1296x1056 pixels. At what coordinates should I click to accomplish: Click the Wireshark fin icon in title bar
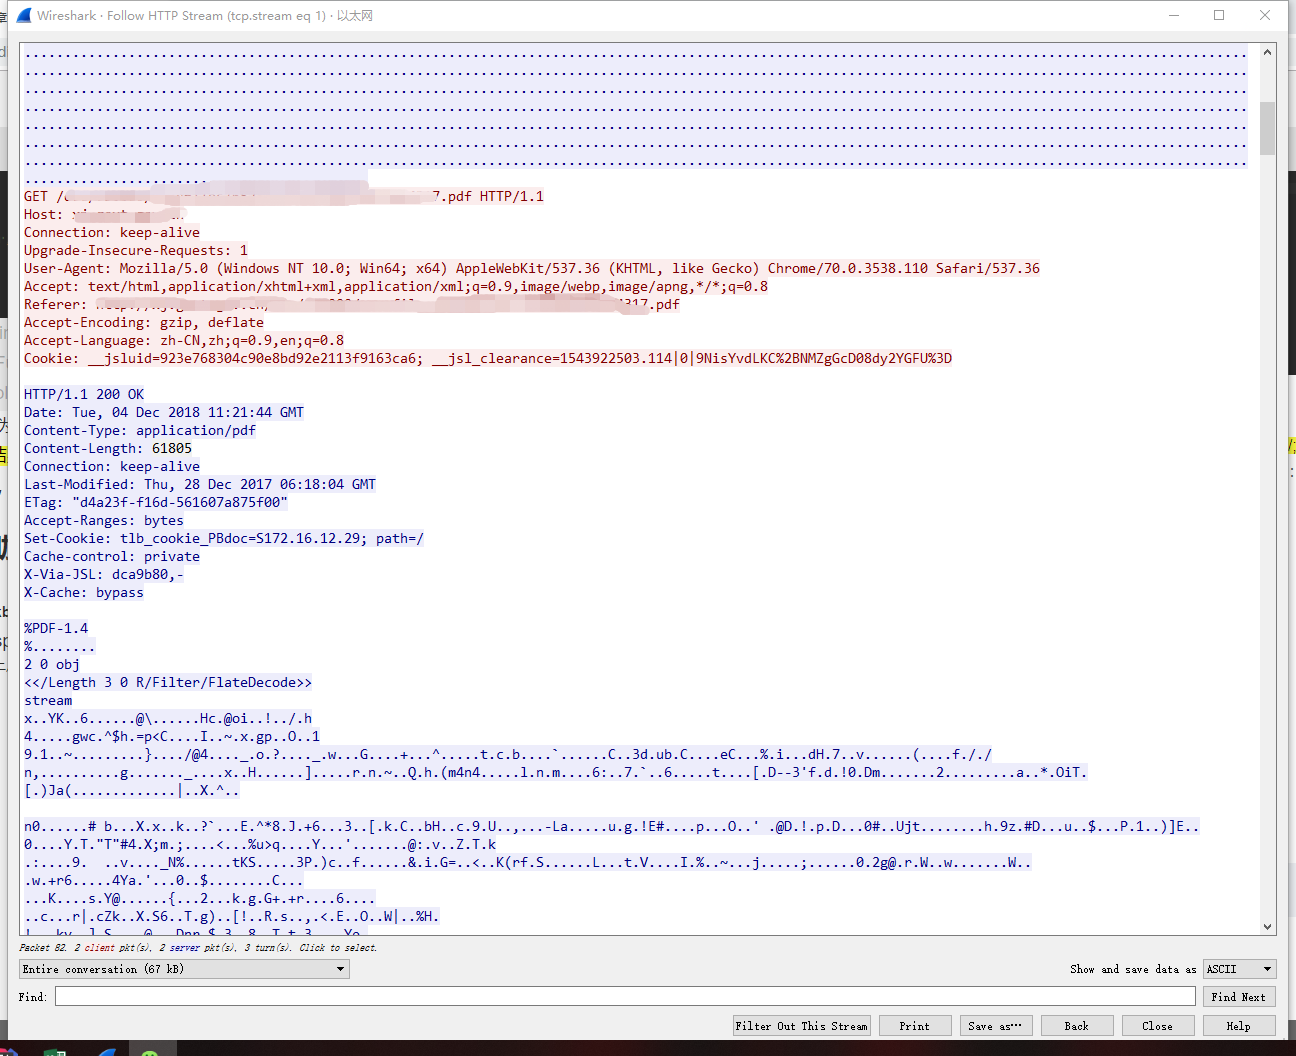(x=24, y=15)
